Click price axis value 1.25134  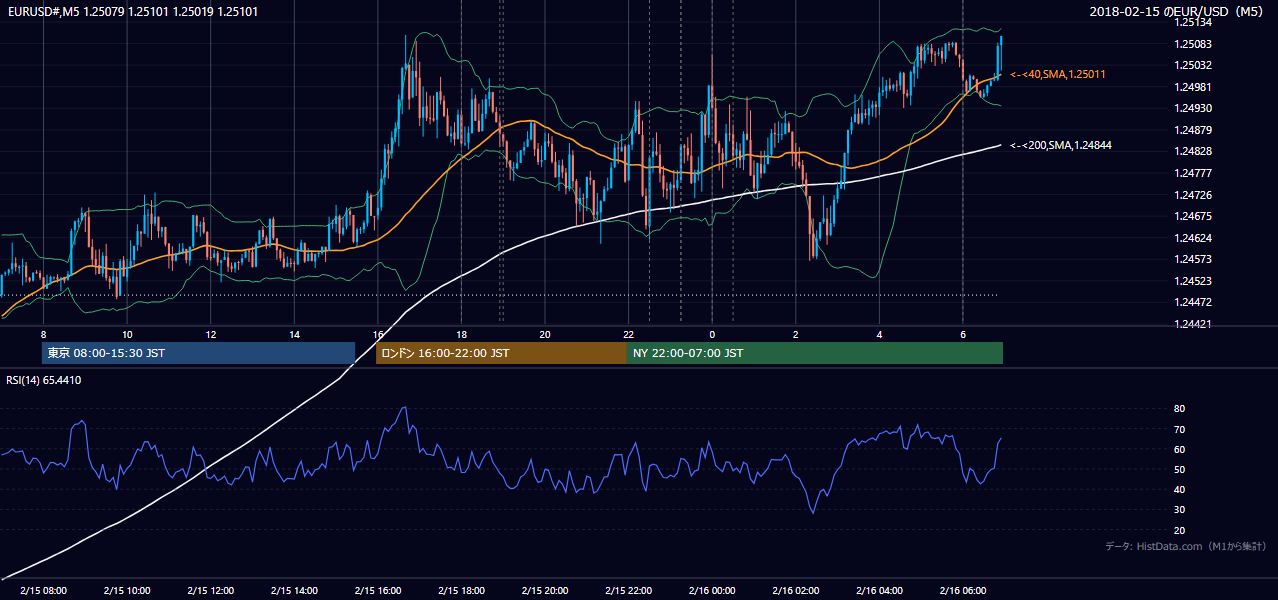[1195, 22]
